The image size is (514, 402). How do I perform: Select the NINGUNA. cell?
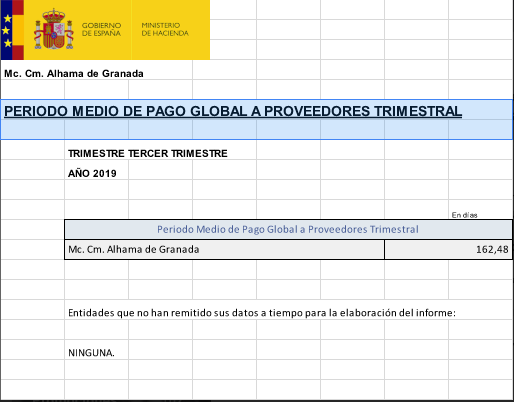[x=91, y=353]
